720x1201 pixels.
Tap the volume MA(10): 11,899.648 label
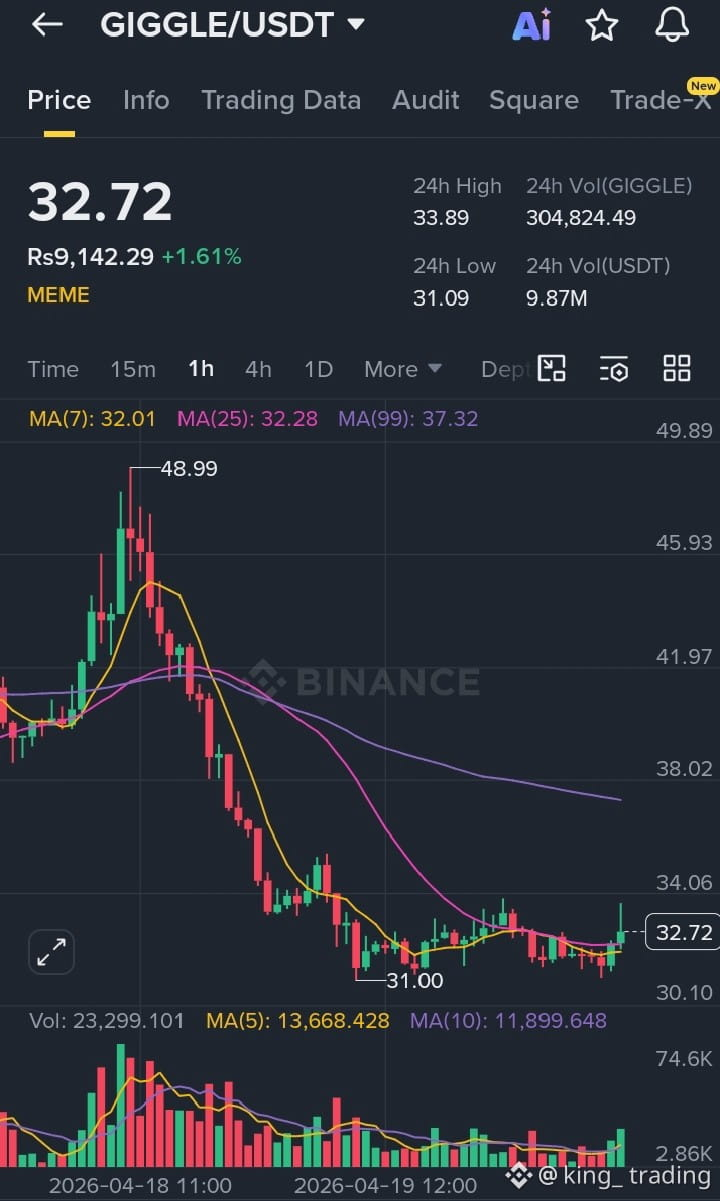coord(508,1021)
